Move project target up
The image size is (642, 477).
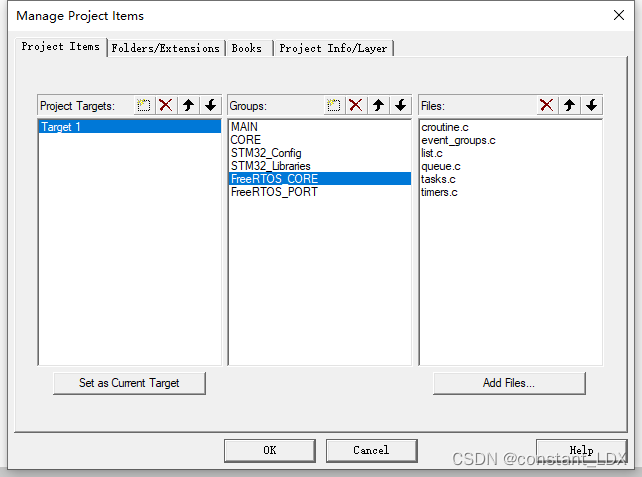[188, 105]
